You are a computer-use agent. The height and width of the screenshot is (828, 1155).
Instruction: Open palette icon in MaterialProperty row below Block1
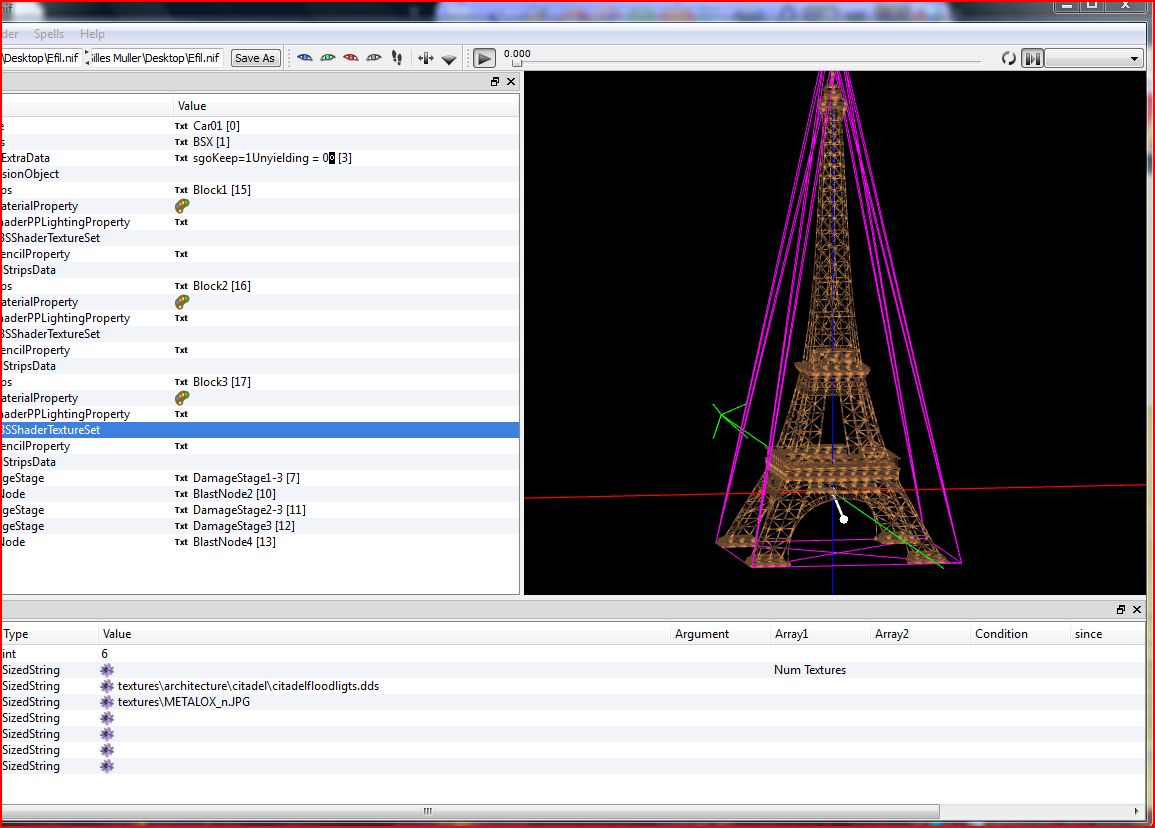pos(182,206)
